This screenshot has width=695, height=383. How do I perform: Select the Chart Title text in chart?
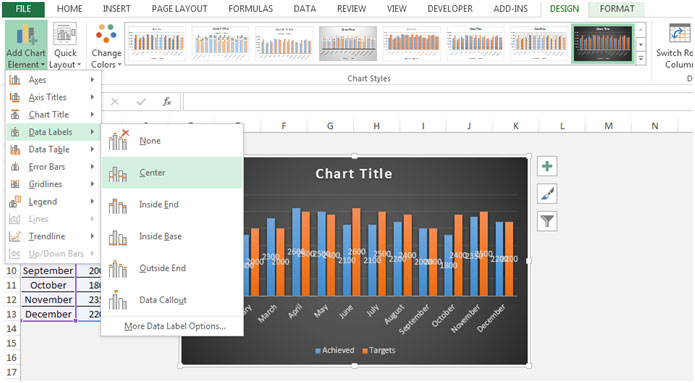click(354, 174)
